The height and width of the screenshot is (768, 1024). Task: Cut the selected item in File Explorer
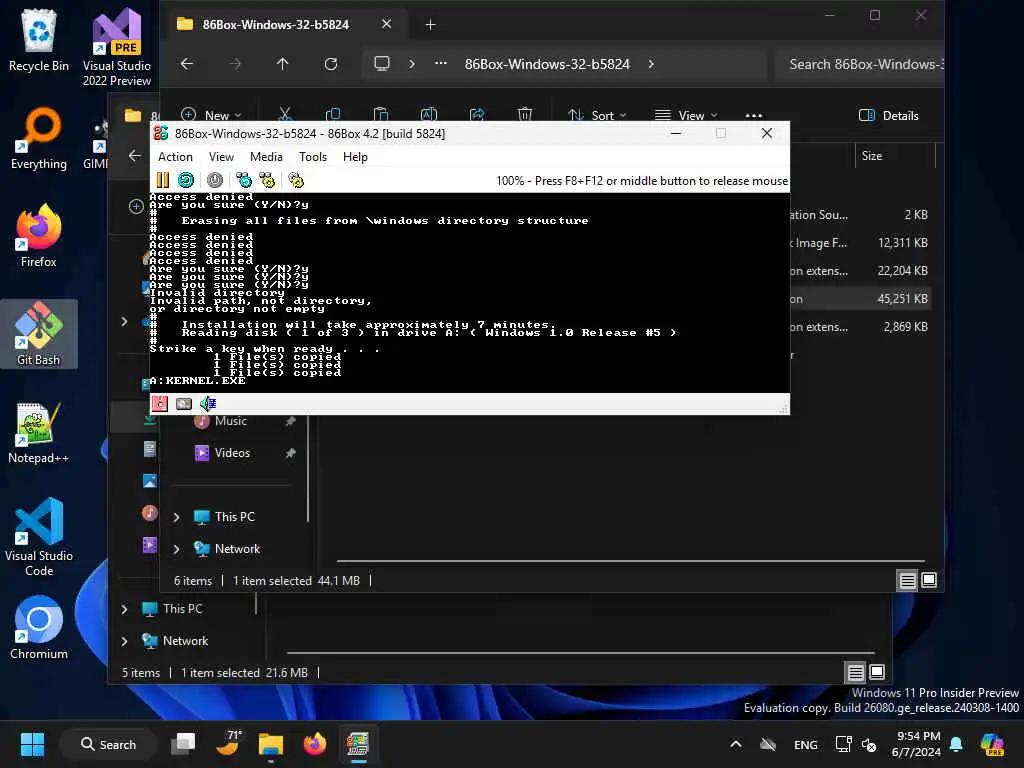(285, 114)
